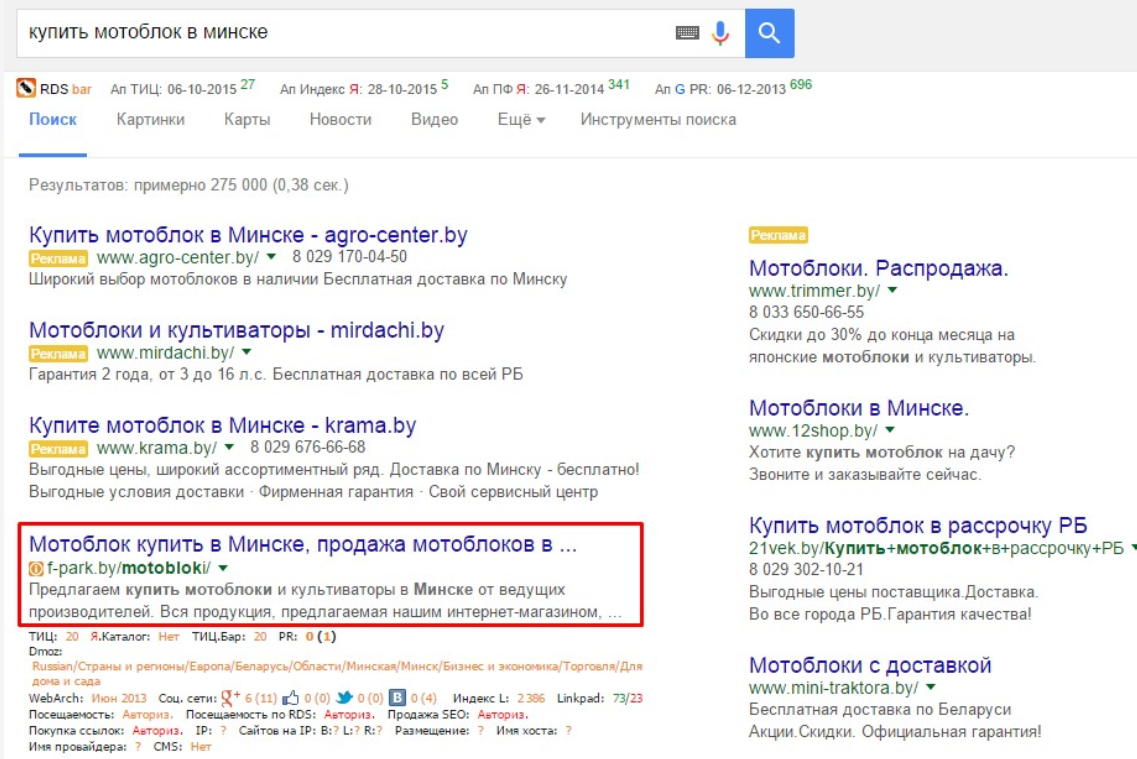Expand arrow next to www.krama.by/
This screenshot has height=759, width=1137.
[229, 447]
